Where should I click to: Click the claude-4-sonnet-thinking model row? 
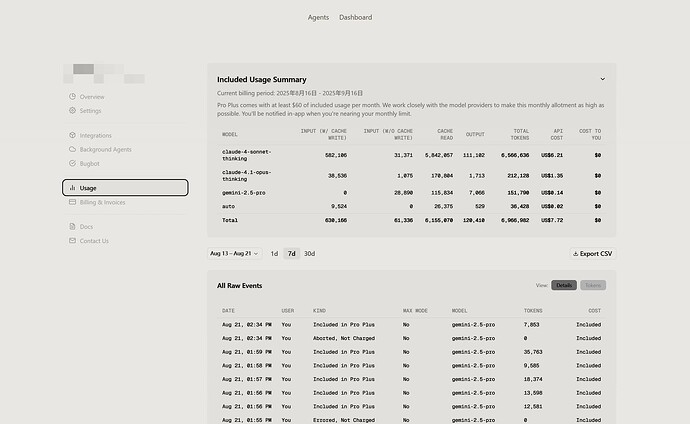[411, 155]
